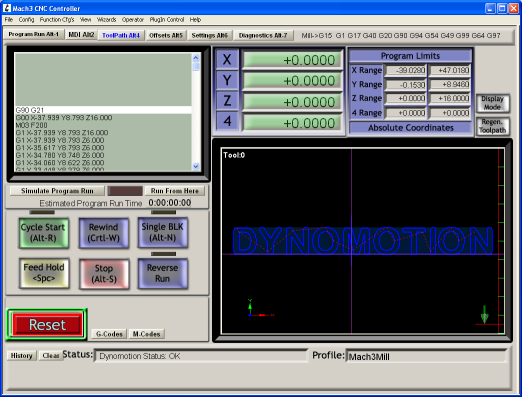522x397 pixels.
Task: Toggle Single BLK (Alt-N) mode
Action: click(x=163, y=232)
